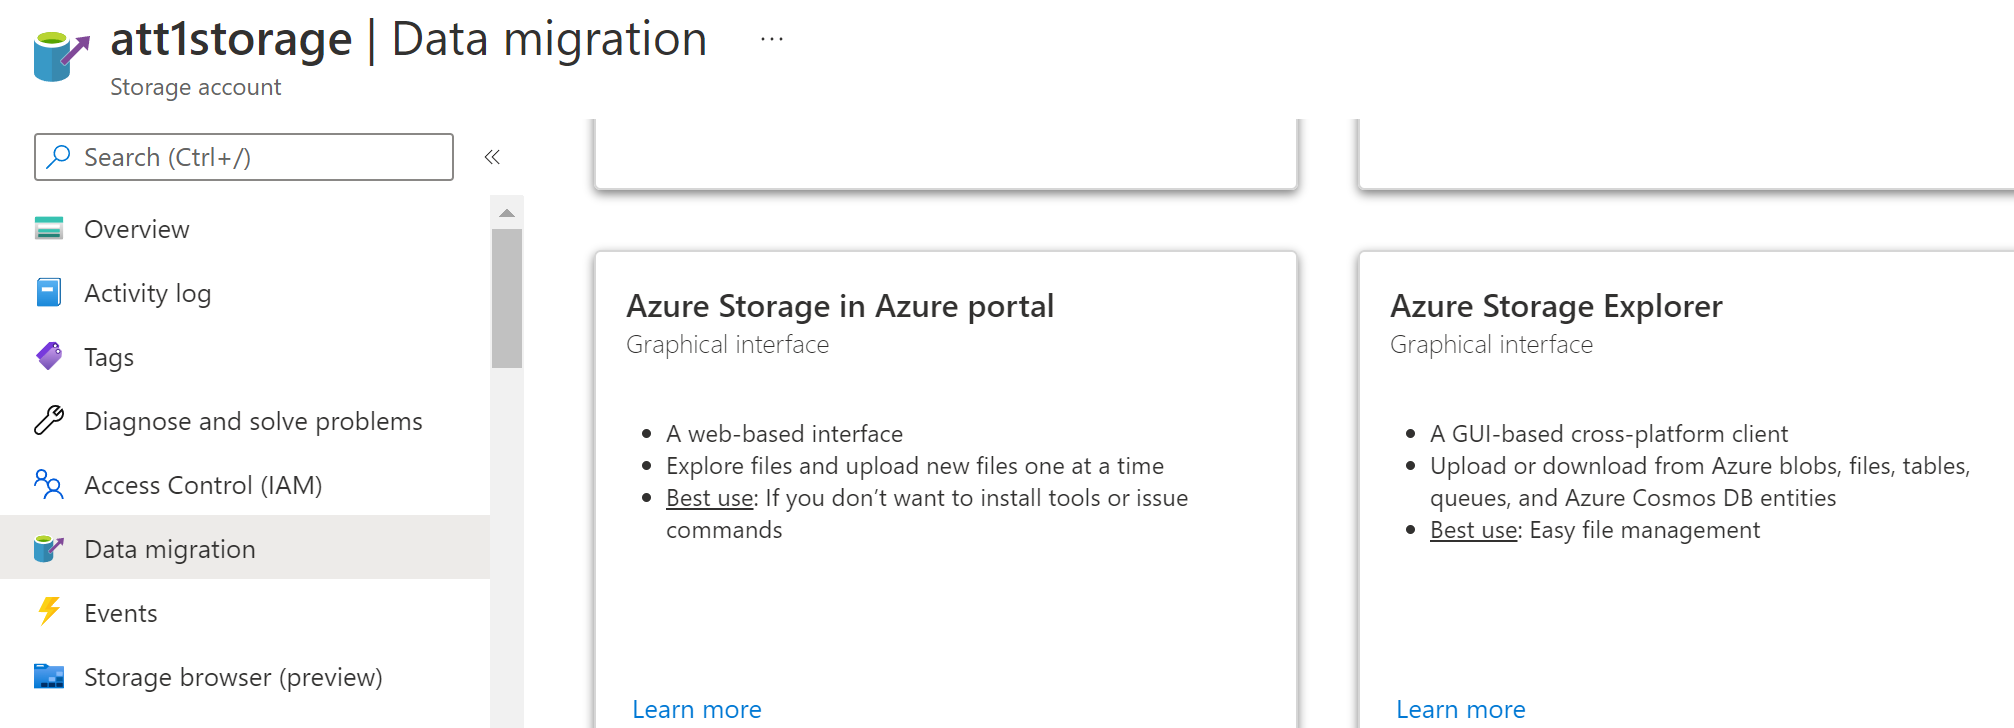Screen dimensions: 2014x728
Task: Click Best use link in Azure portal card
Action: [710, 498]
